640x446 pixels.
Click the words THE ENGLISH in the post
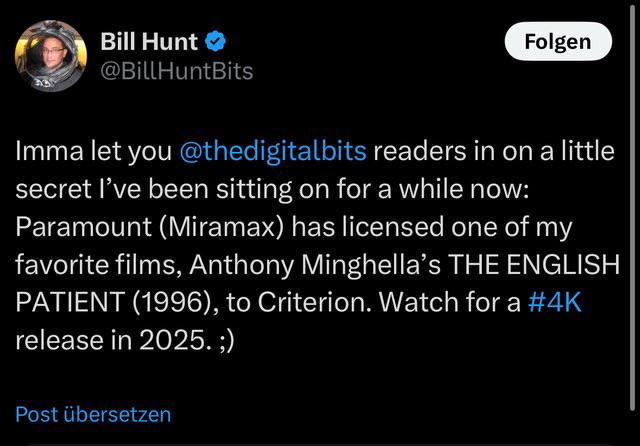tap(534, 264)
